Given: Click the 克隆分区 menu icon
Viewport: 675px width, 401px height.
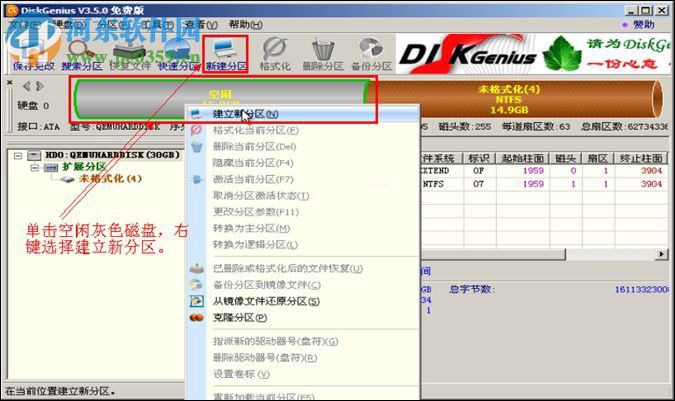Looking at the screenshot, I should pyautogui.click(x=196, y=318).
